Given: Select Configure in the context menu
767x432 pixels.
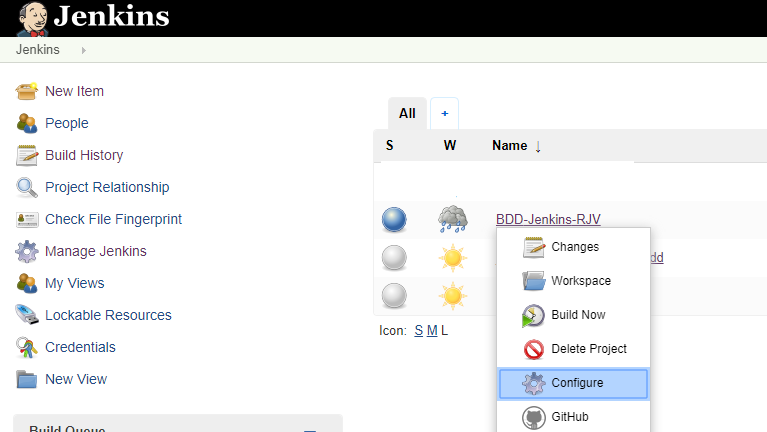Looking at the screenshot, I should (573, 383).
